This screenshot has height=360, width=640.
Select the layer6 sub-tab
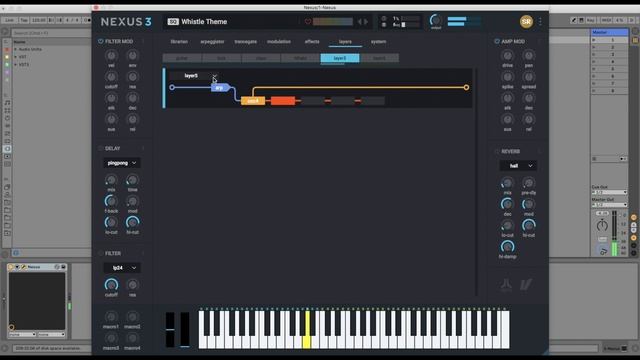[379, 58]
